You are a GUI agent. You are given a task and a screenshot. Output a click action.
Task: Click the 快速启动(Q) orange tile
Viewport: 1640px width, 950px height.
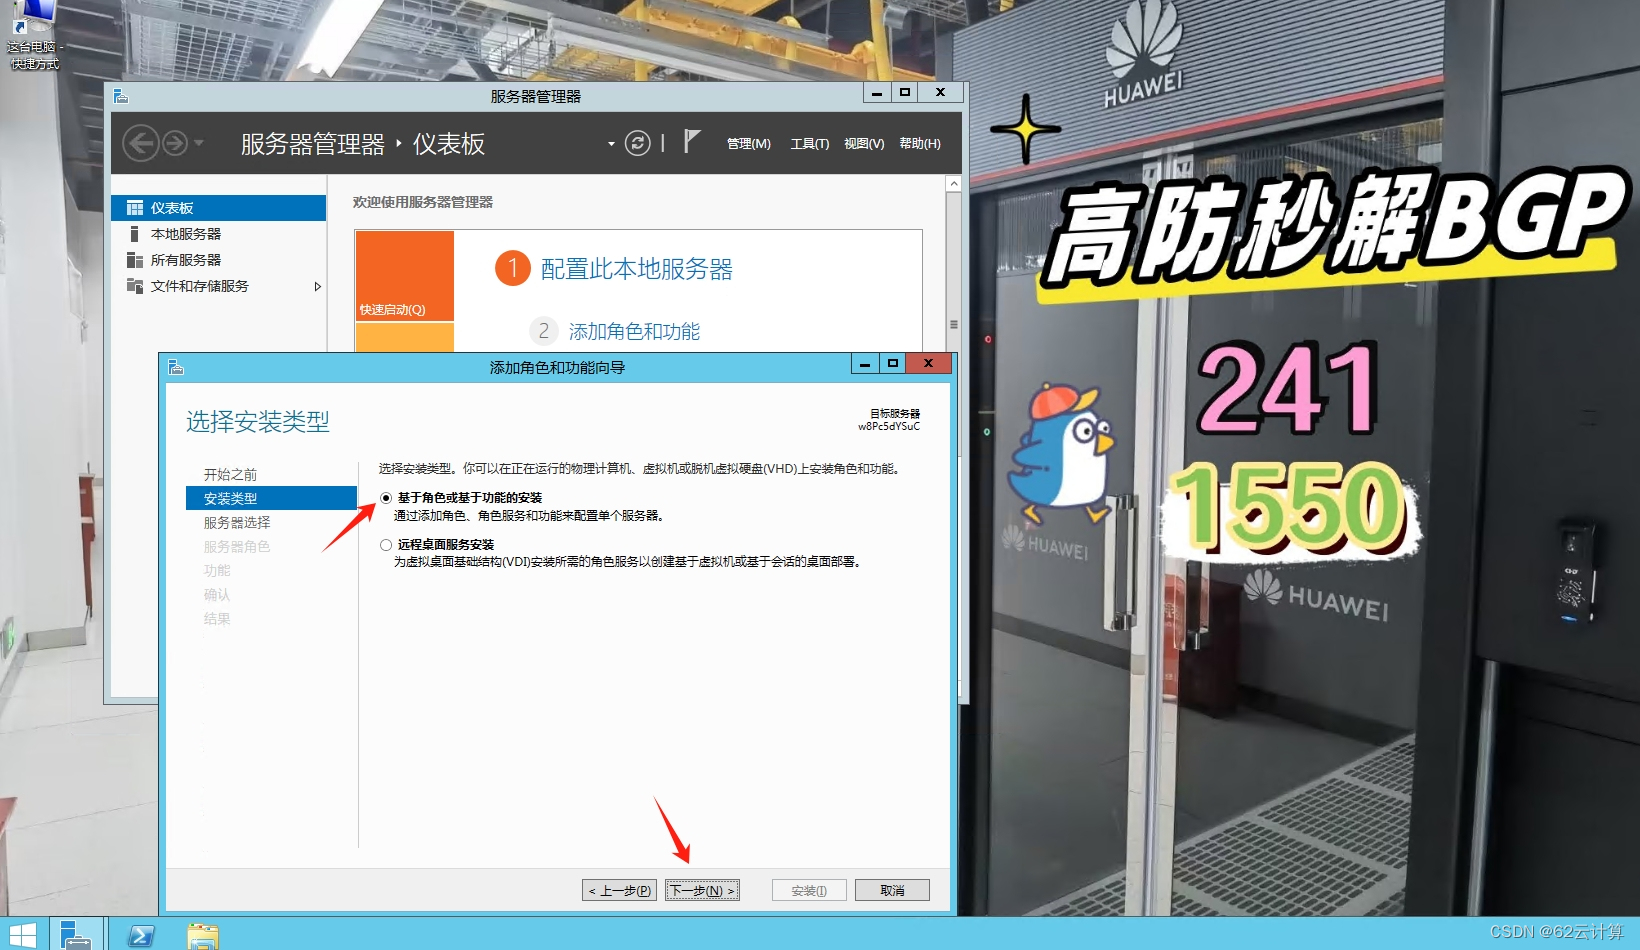point(405,276)
